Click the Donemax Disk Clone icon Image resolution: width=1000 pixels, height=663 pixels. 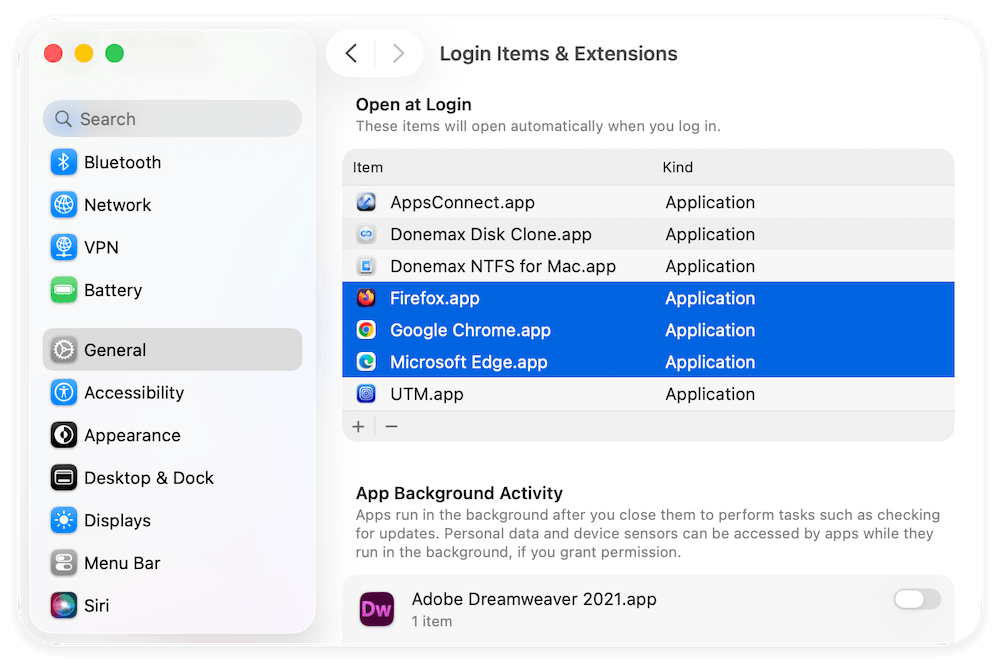coord(366,234)
